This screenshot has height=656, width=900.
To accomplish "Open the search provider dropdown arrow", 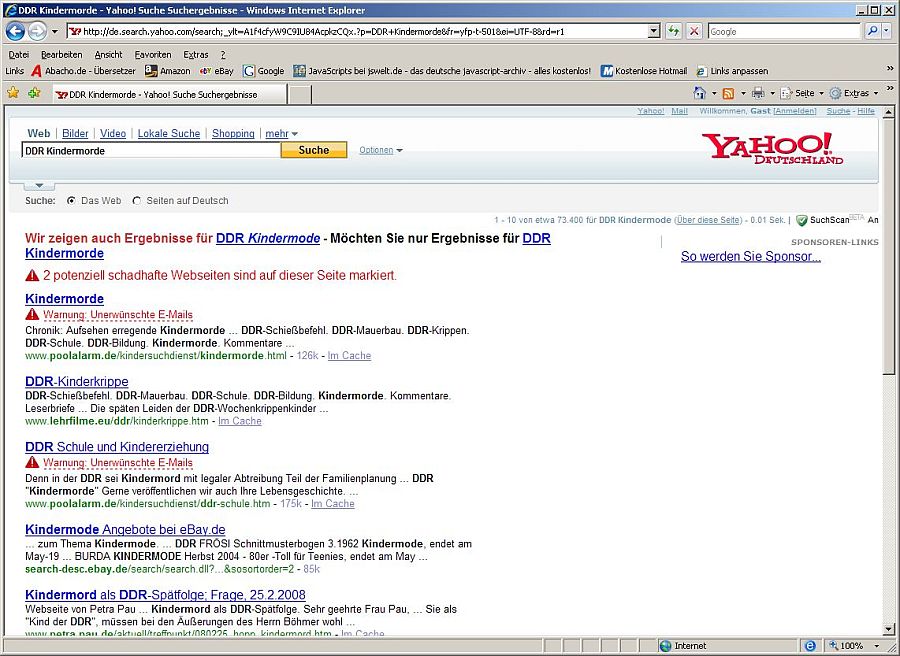I will tap(887, 32).
